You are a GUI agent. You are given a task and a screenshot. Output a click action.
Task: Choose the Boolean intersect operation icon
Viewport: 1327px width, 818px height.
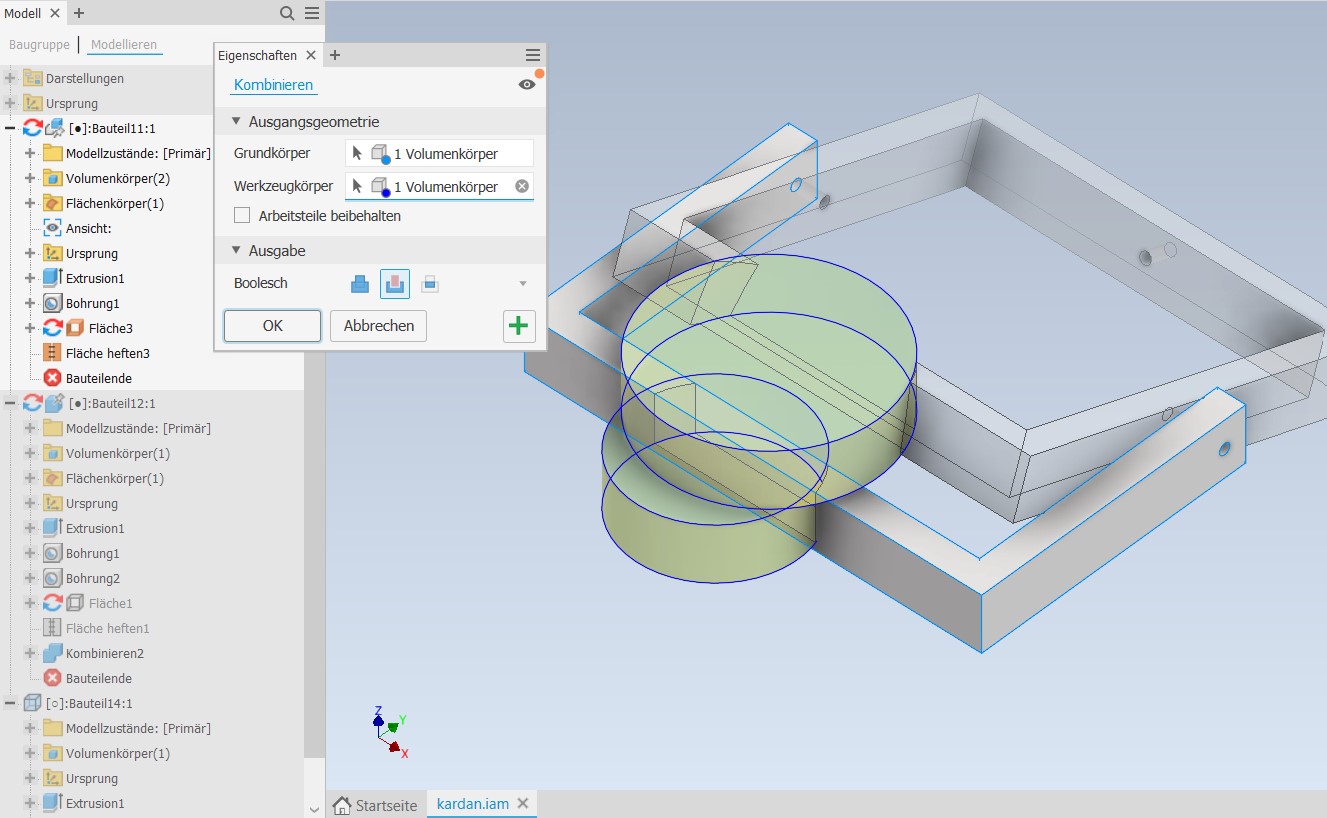pyautogui.click(x=429, y=284)
